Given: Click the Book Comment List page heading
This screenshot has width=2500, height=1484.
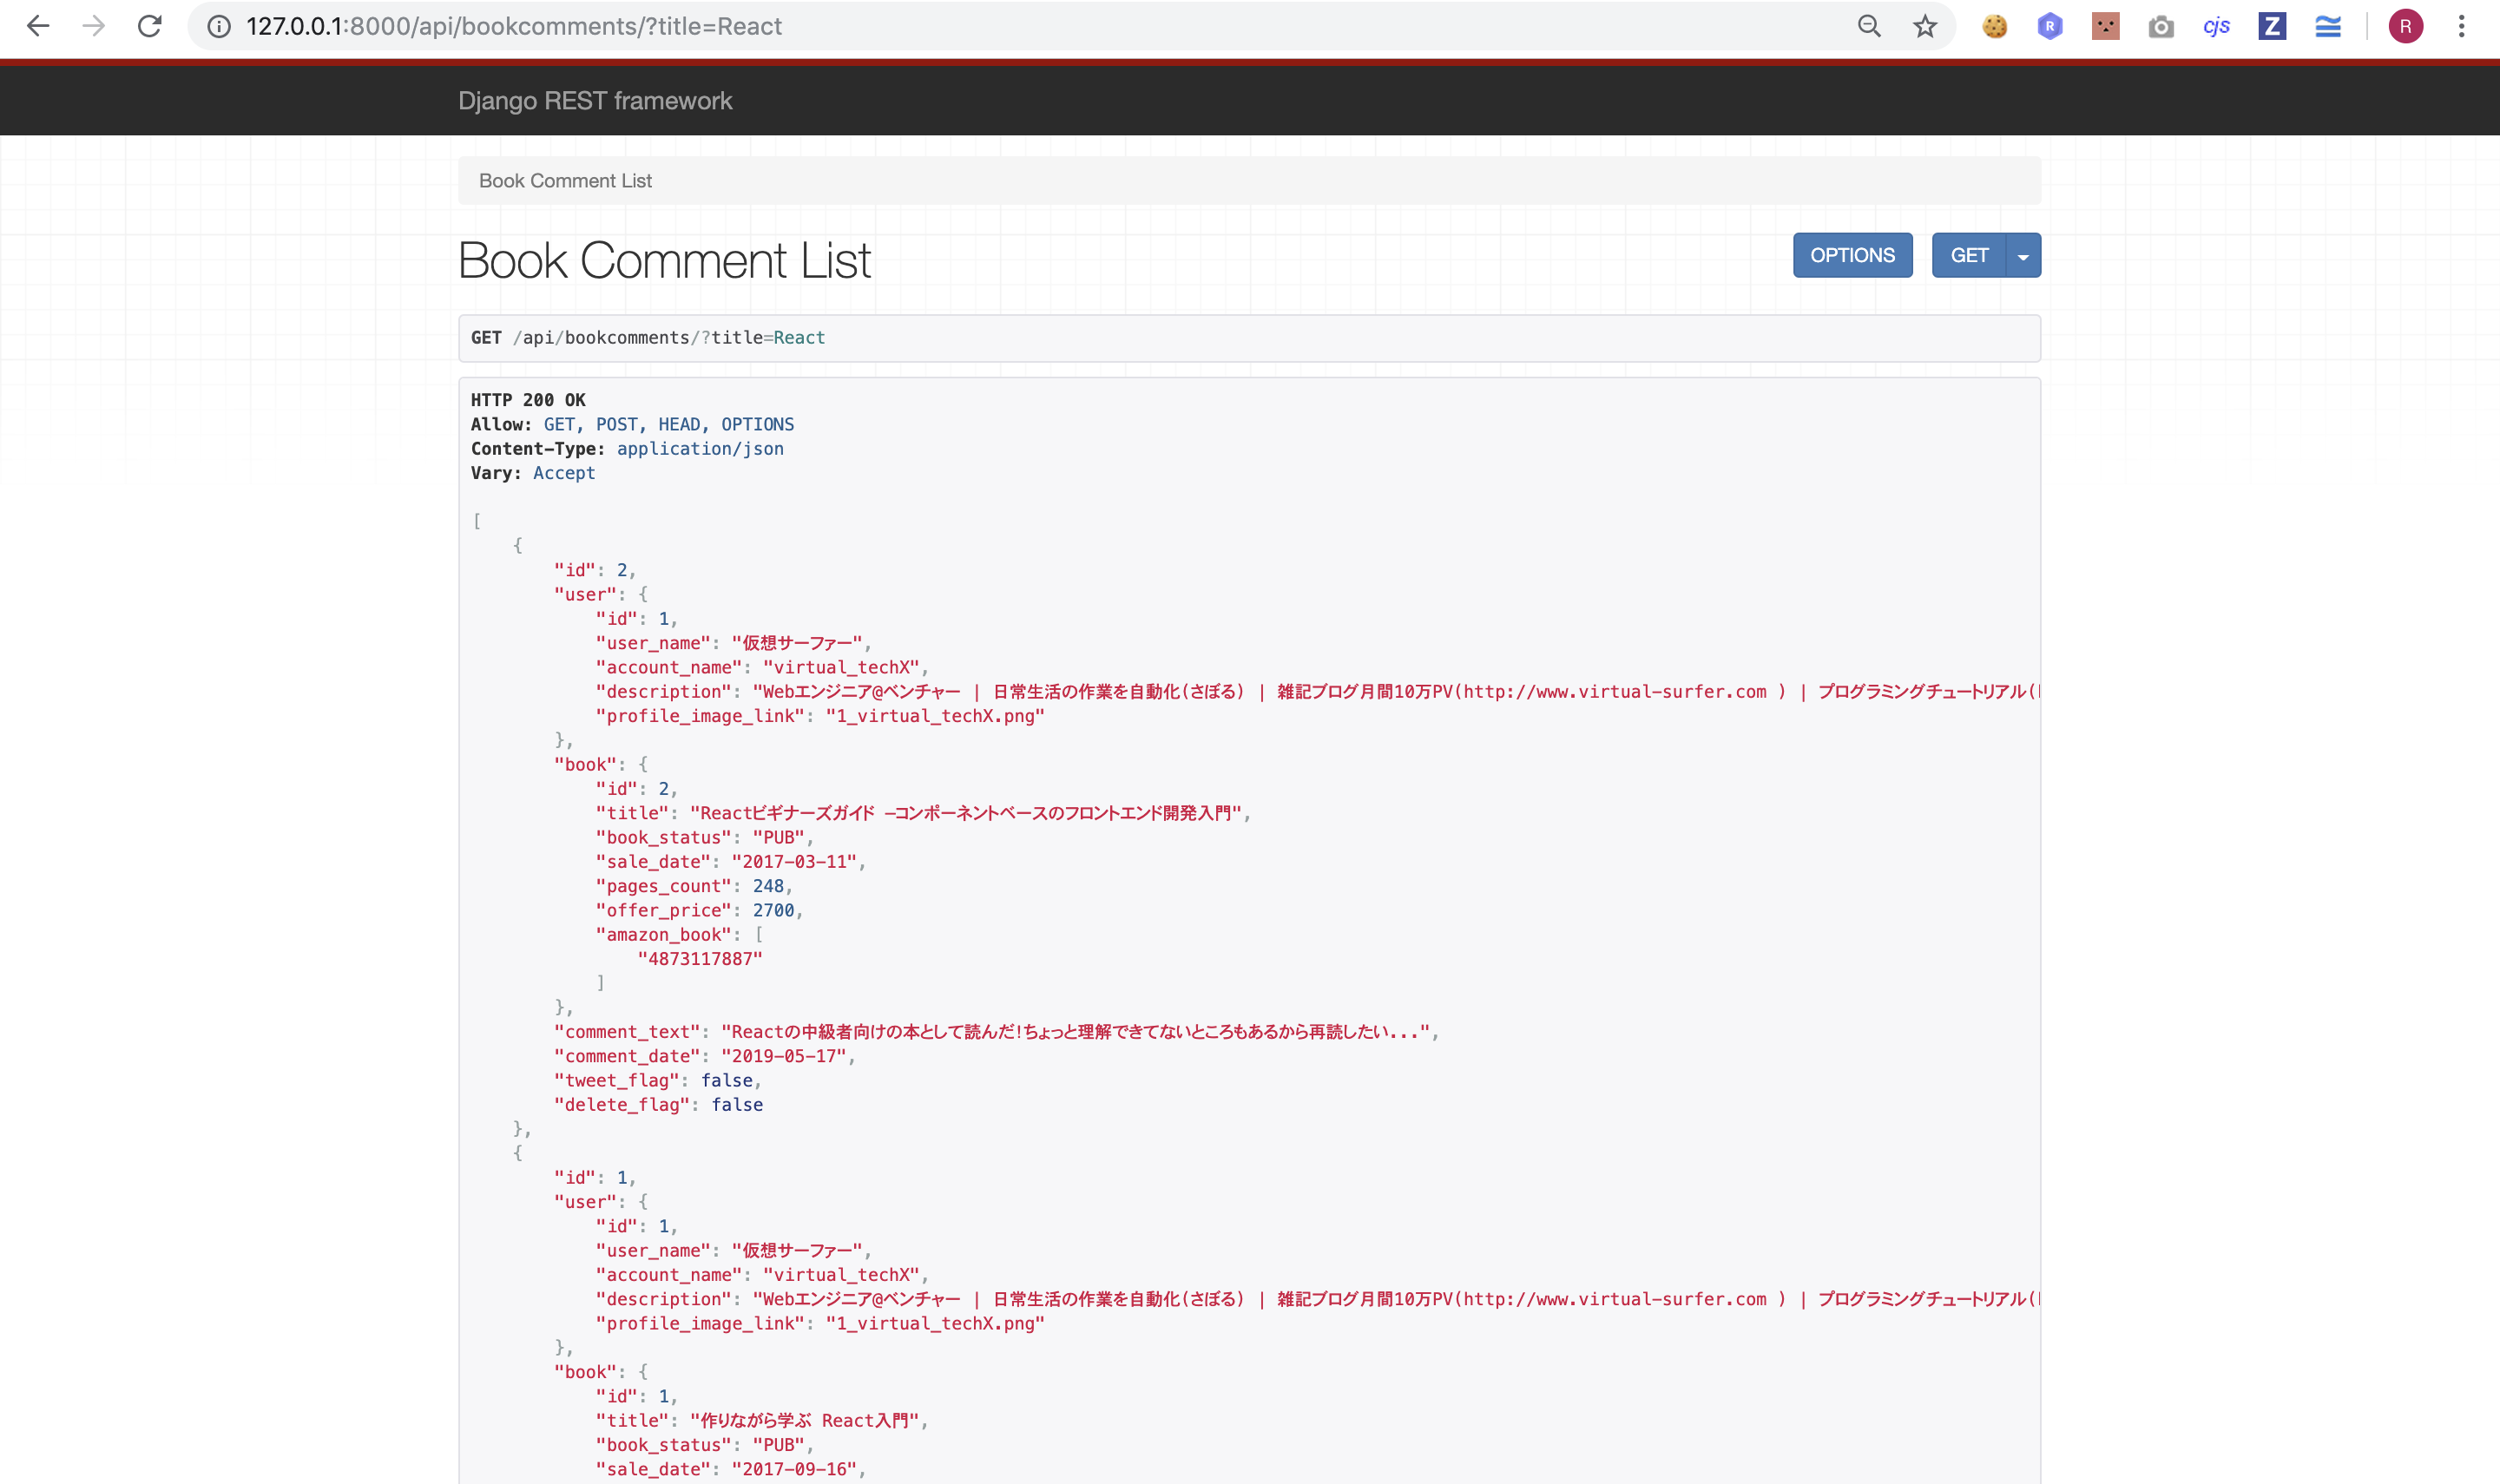Looking at the screenshot, I should click(x=664, y=260).
